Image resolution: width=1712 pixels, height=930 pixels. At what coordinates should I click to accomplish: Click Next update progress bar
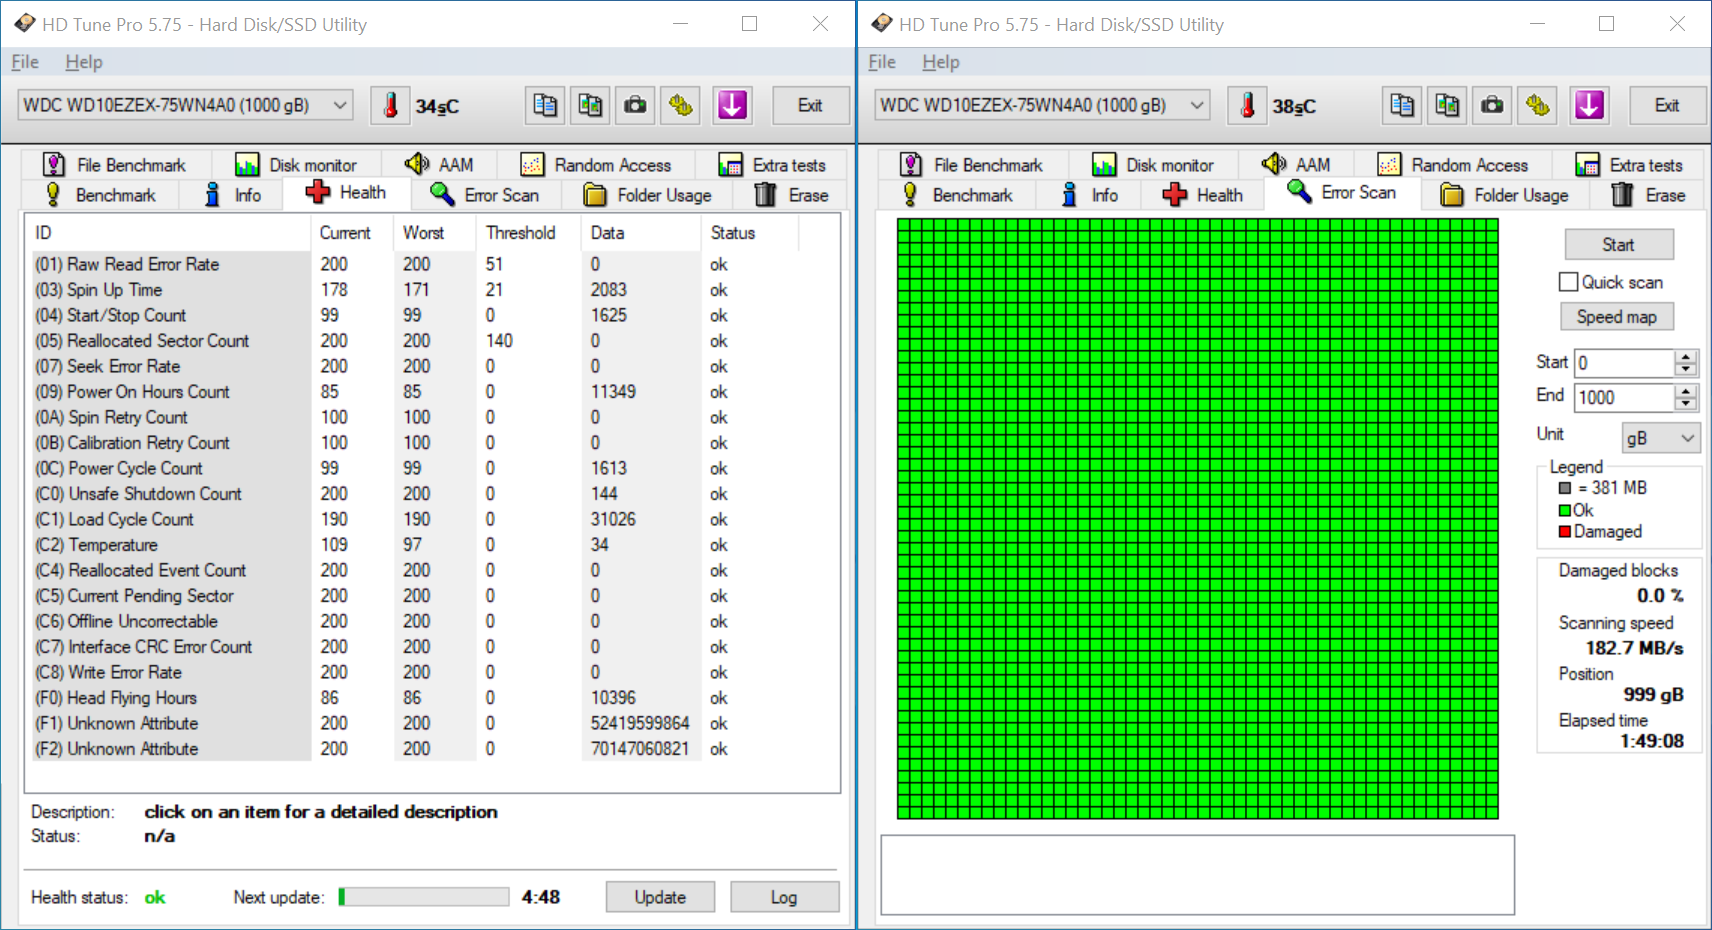[424, 897]
